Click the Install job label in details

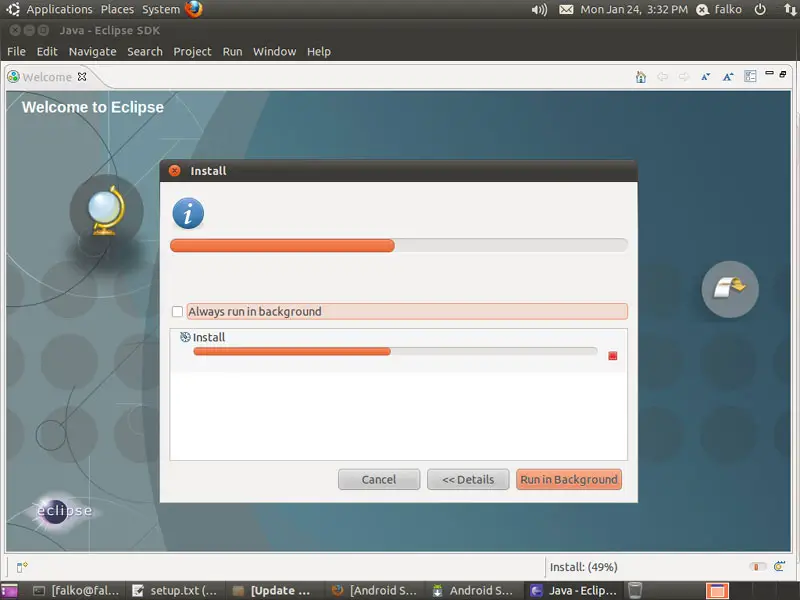click(x=209, y=337)
